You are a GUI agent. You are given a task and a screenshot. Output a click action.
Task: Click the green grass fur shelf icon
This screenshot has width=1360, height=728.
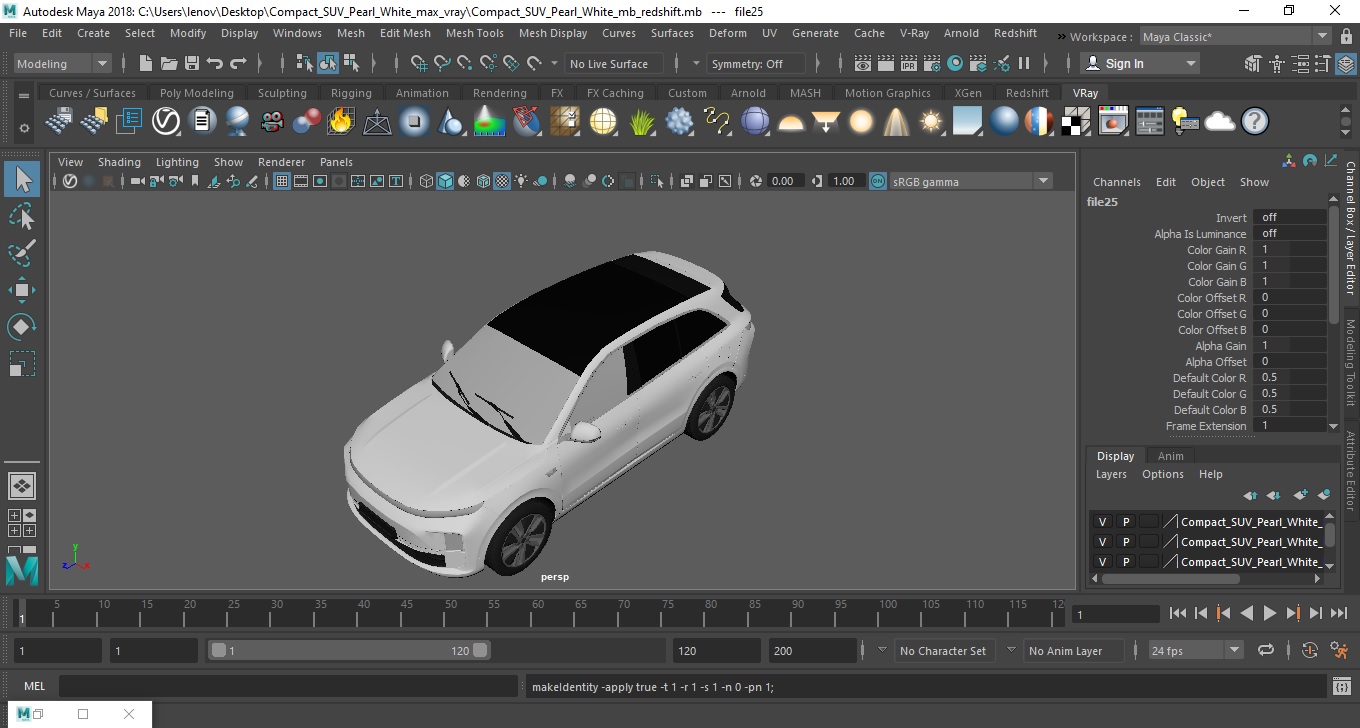(642, 122)
